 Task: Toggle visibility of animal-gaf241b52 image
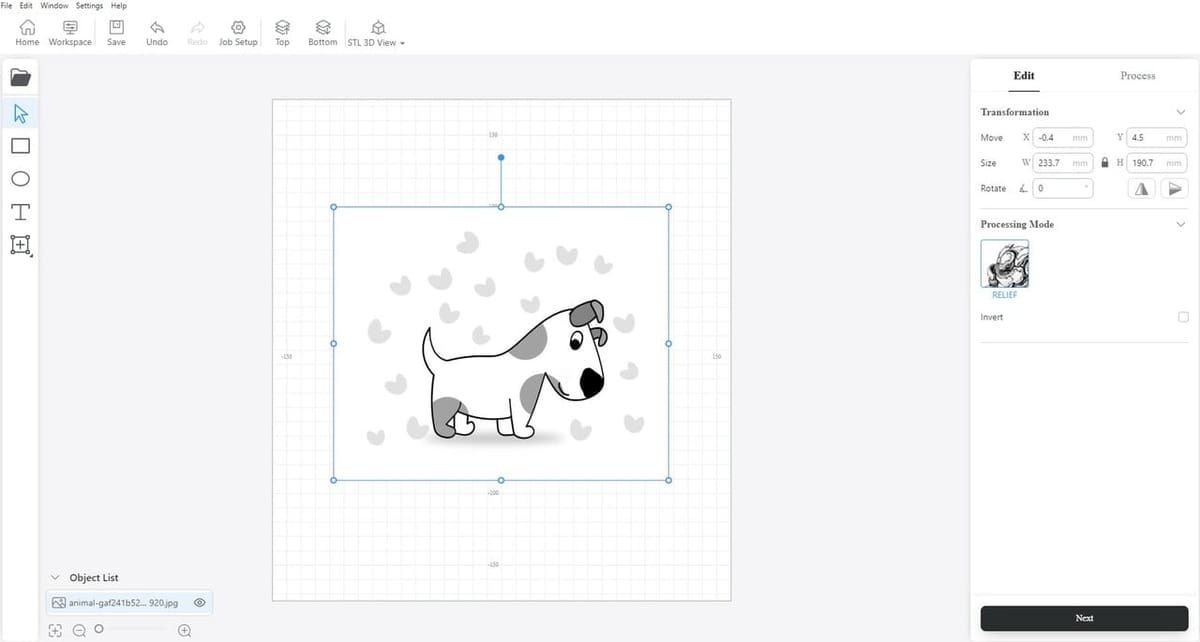[199, 603]
